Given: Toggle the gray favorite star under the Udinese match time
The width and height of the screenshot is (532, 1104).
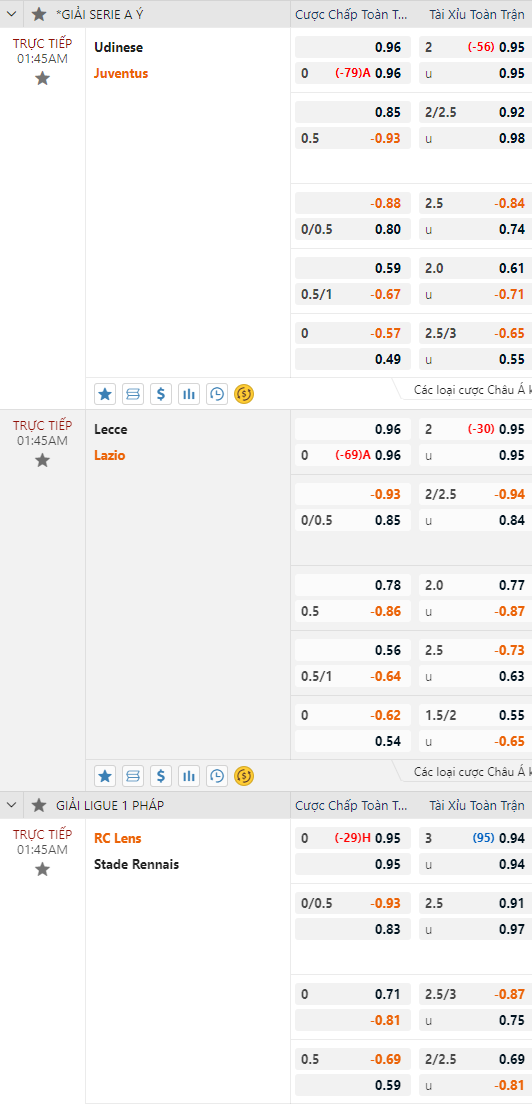Looking at the screenshot, I should pos(42,78).
